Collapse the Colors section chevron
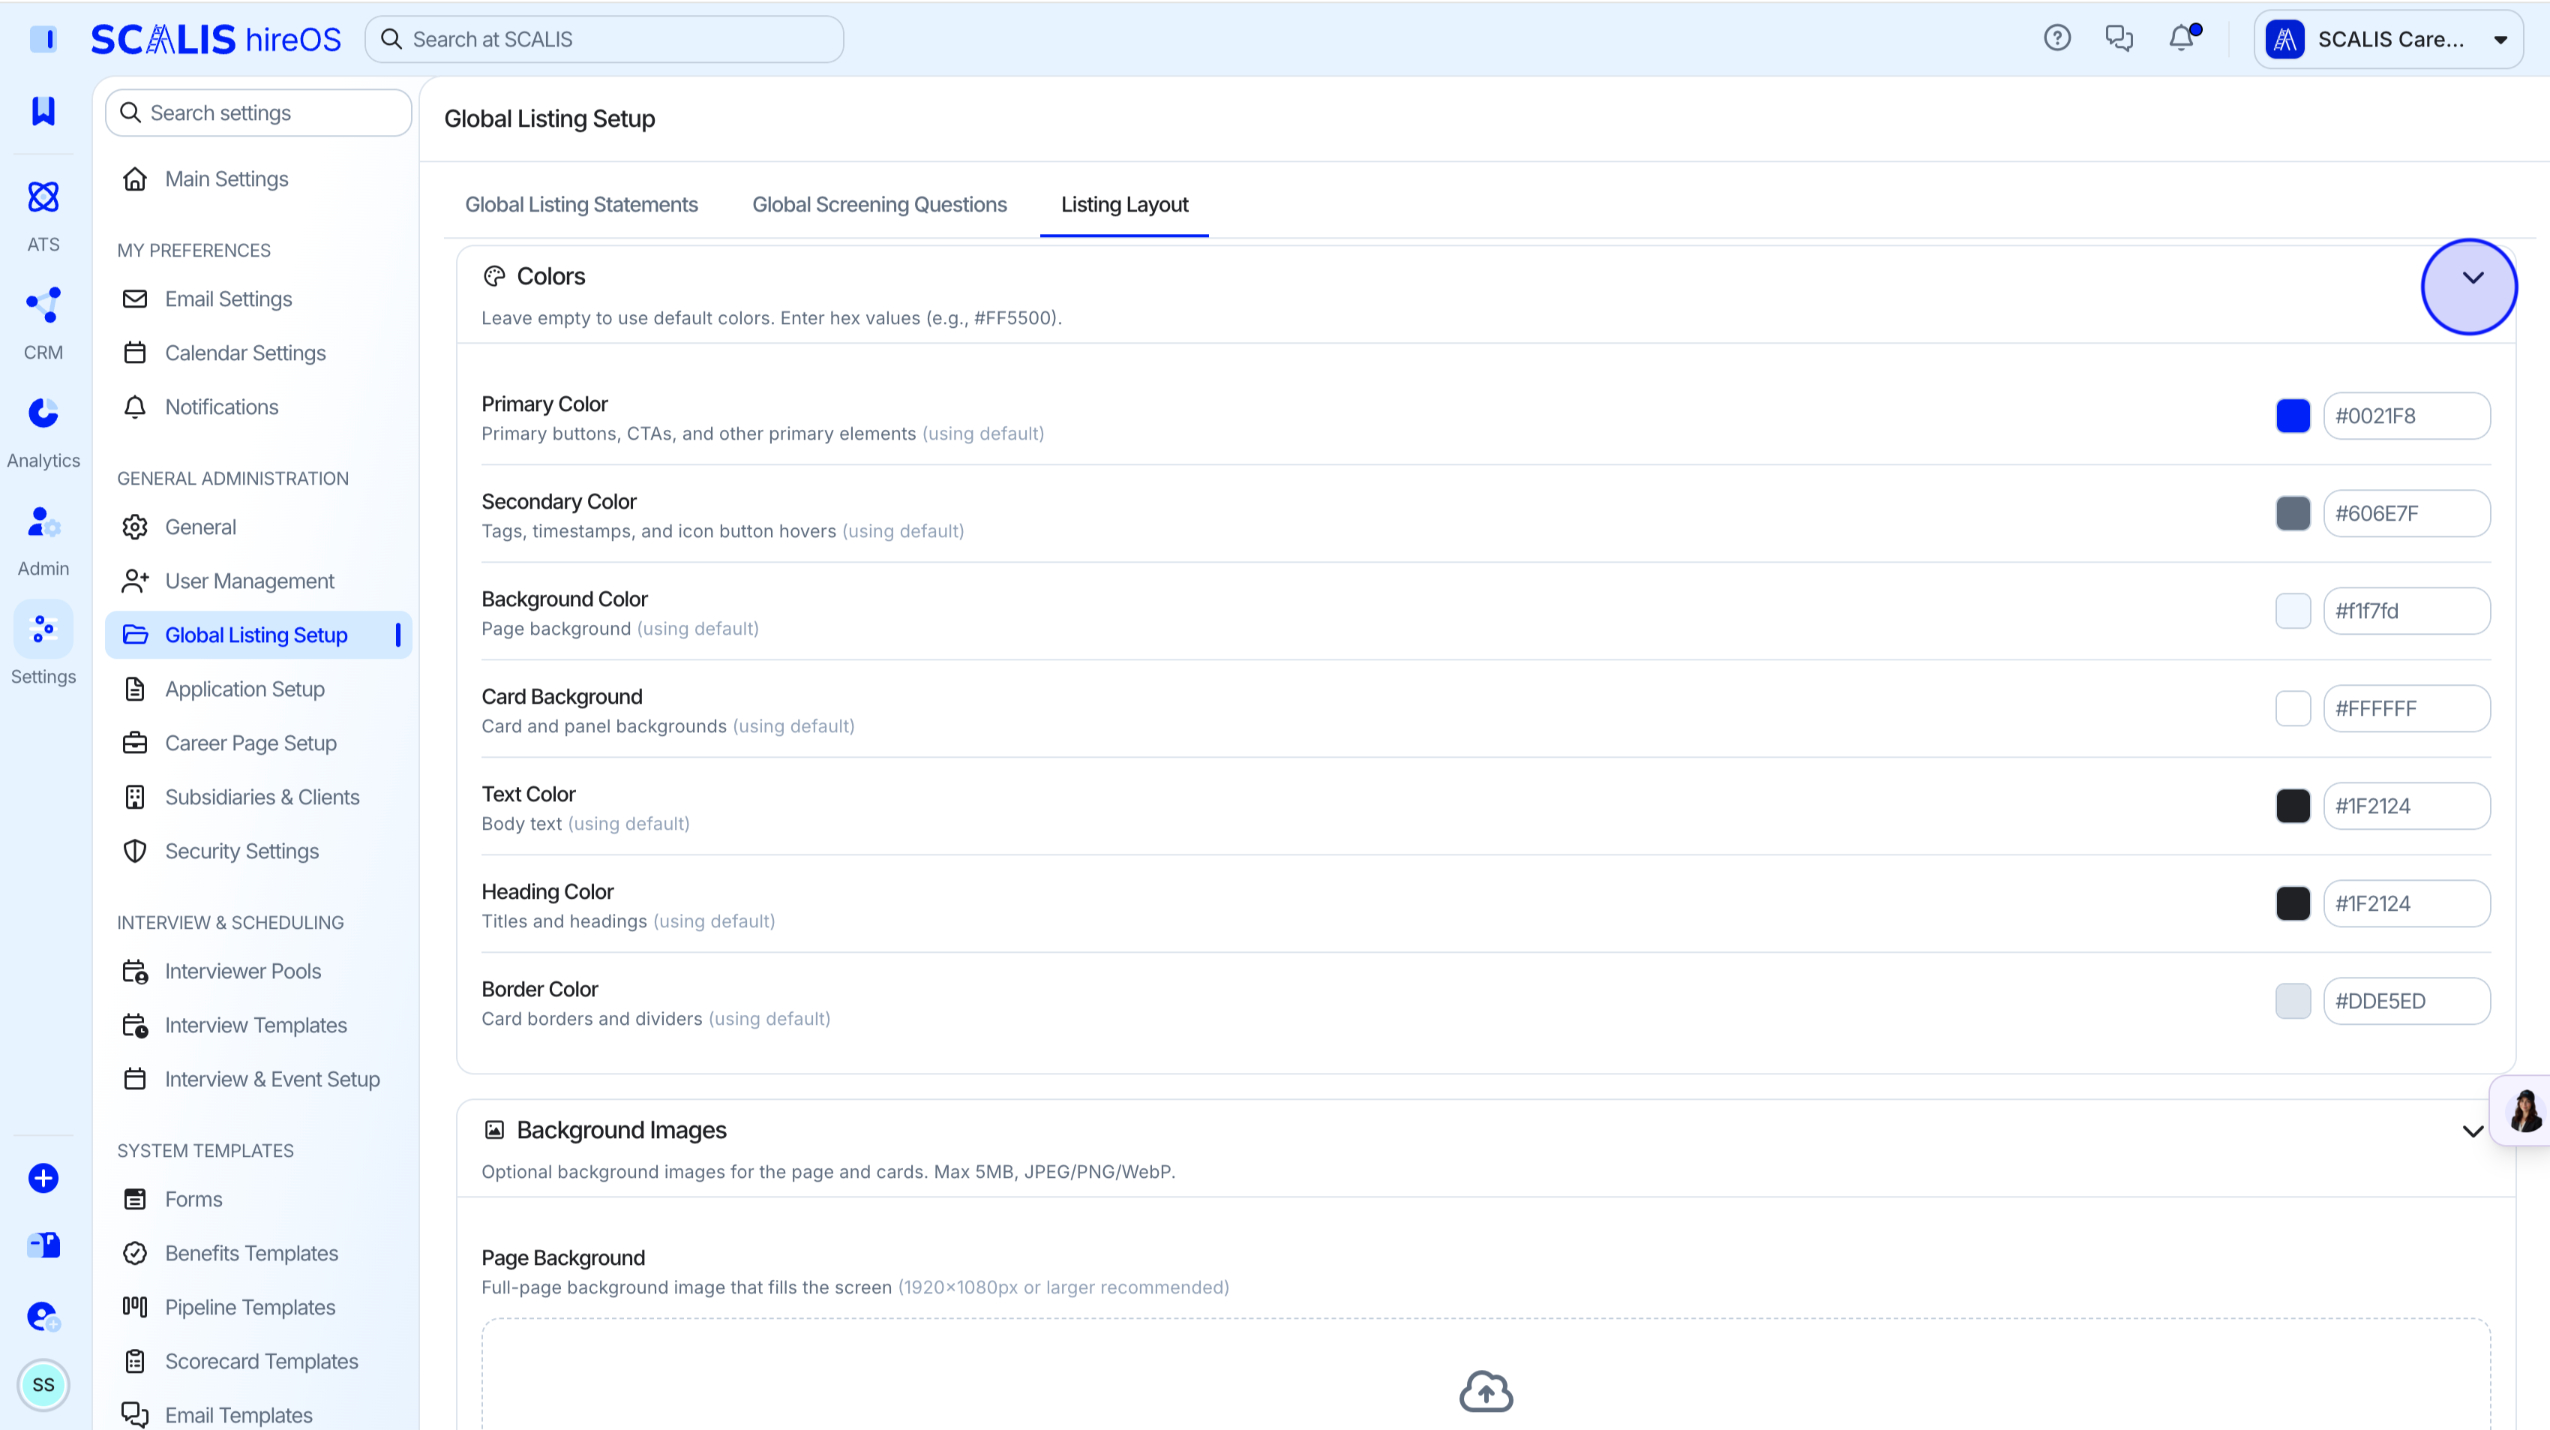Viewport: 2550px width, 1430px height. click(x=2472, y=278)
